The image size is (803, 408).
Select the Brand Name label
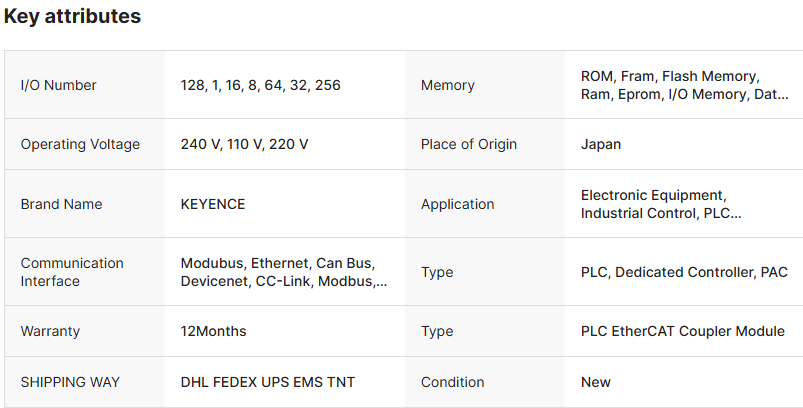[61, 204]
